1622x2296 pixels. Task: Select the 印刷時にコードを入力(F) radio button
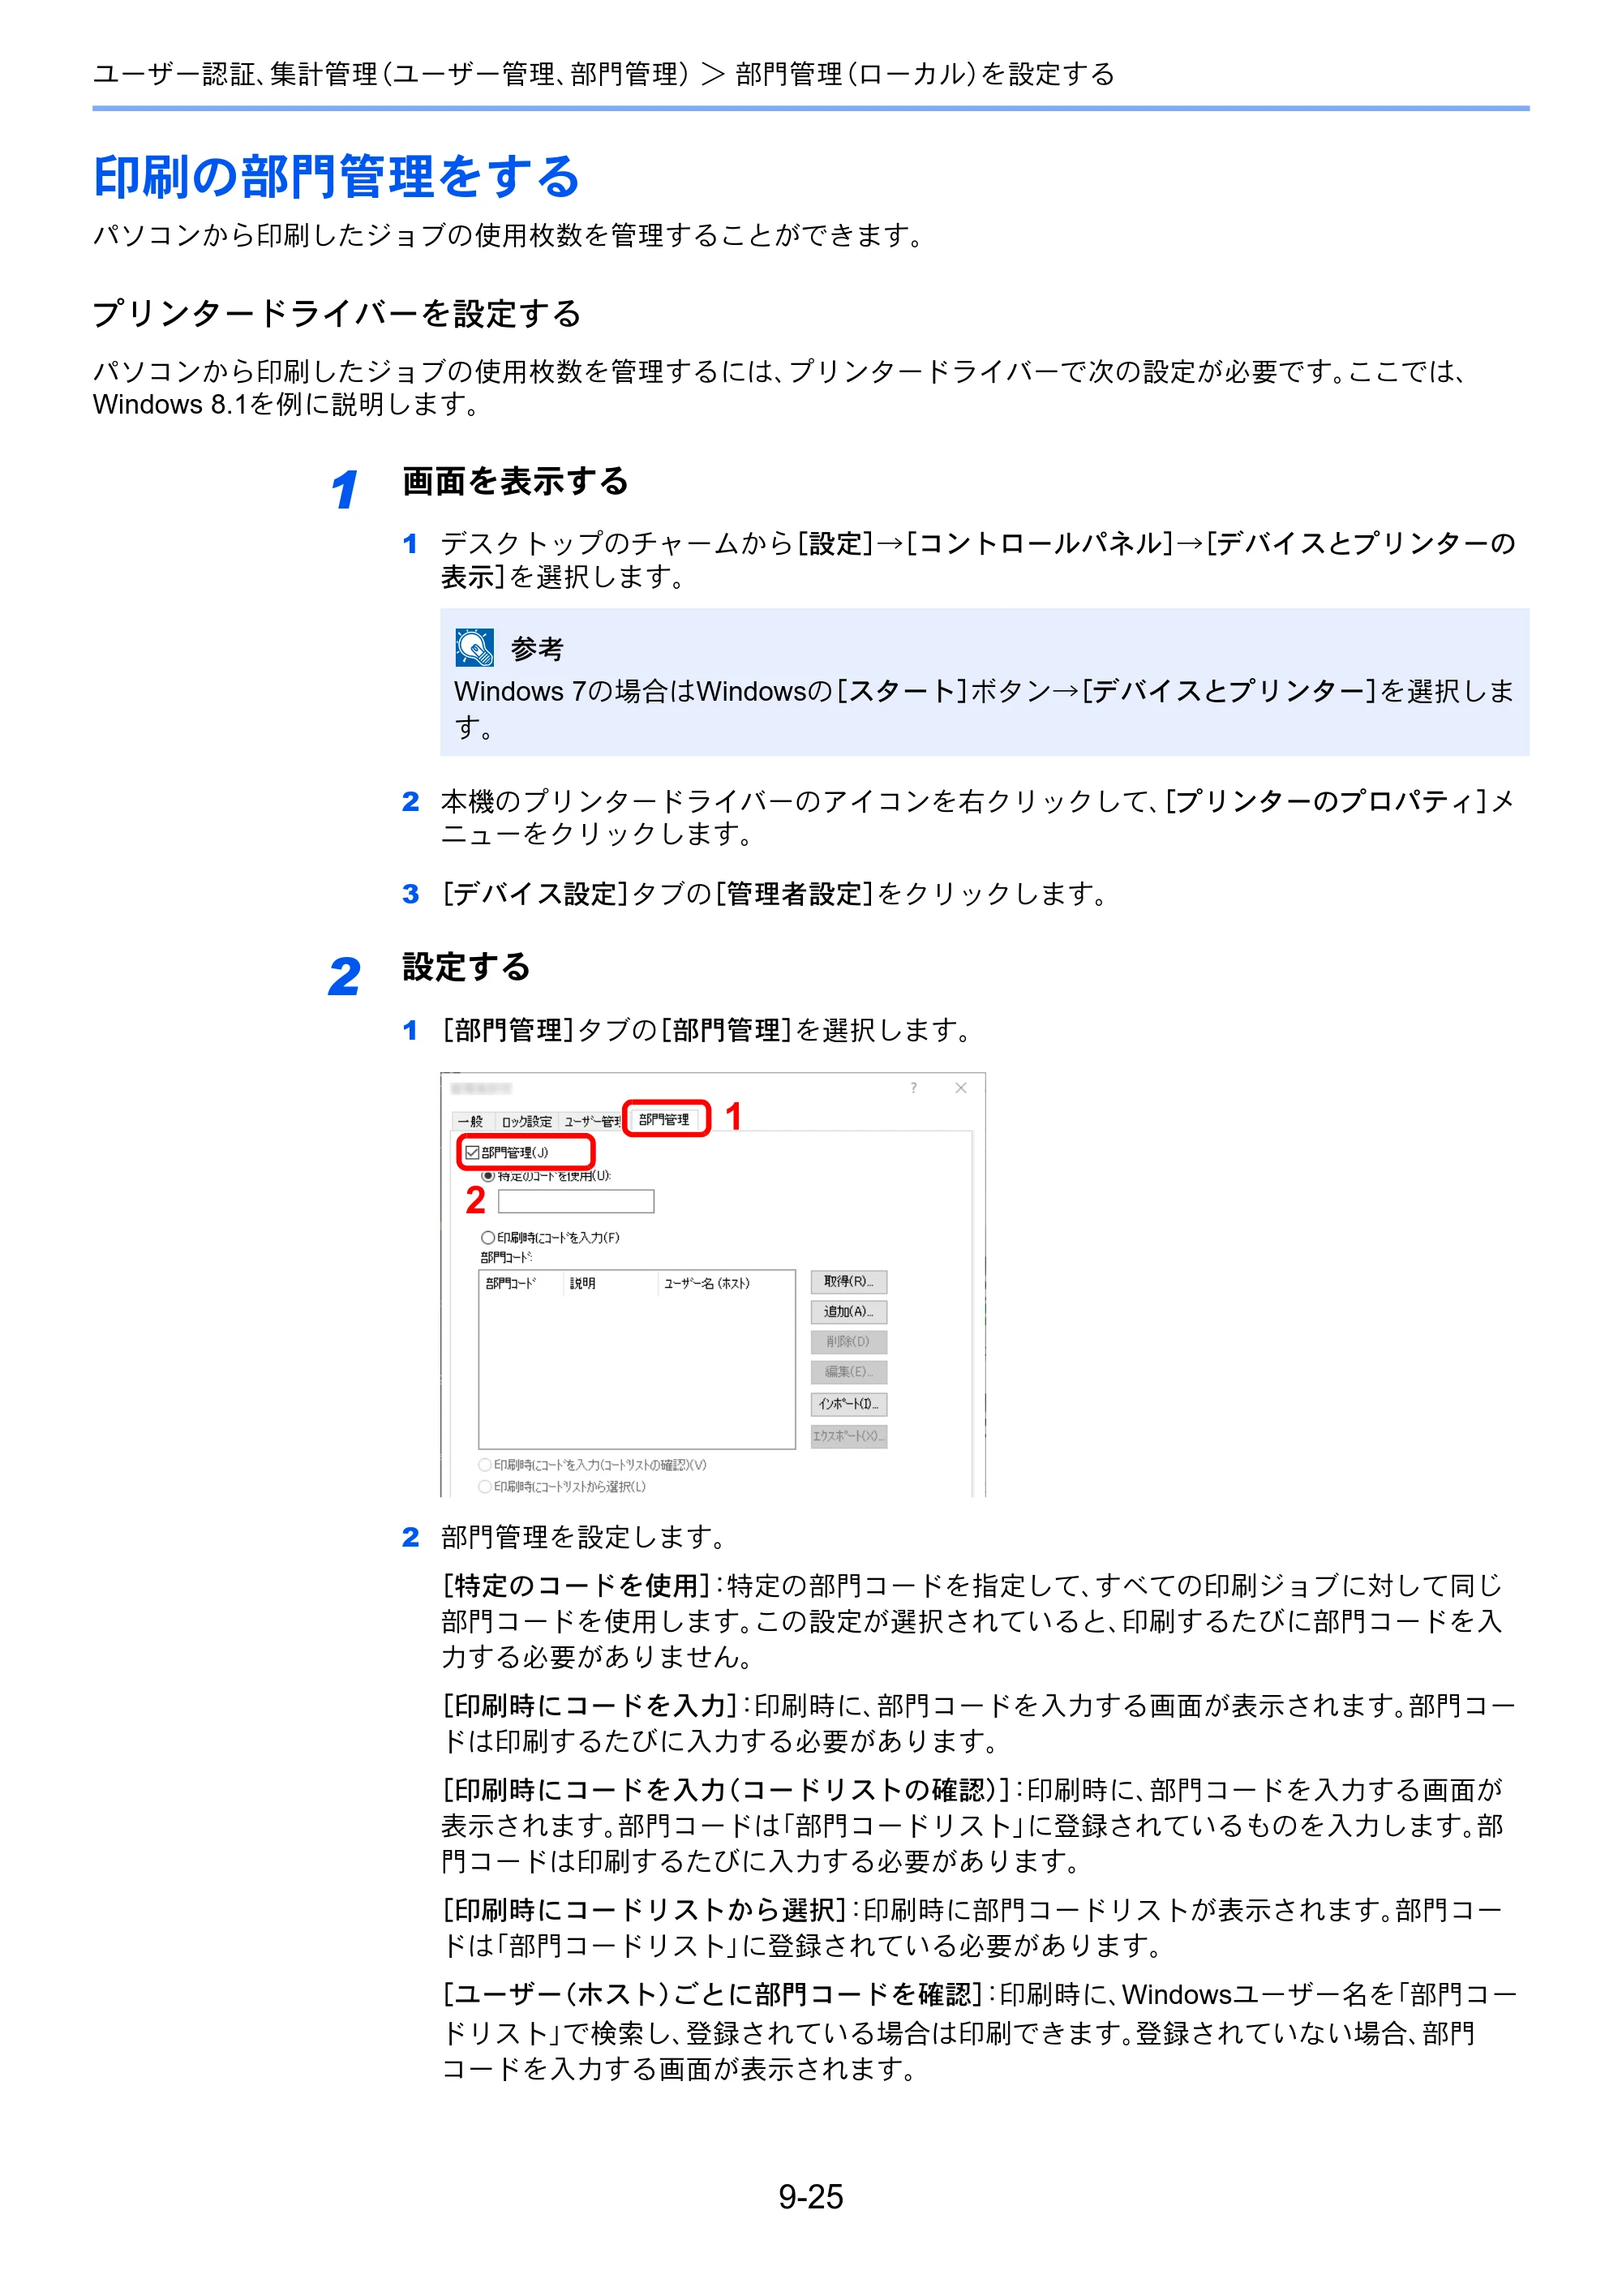pos(488,1237)
